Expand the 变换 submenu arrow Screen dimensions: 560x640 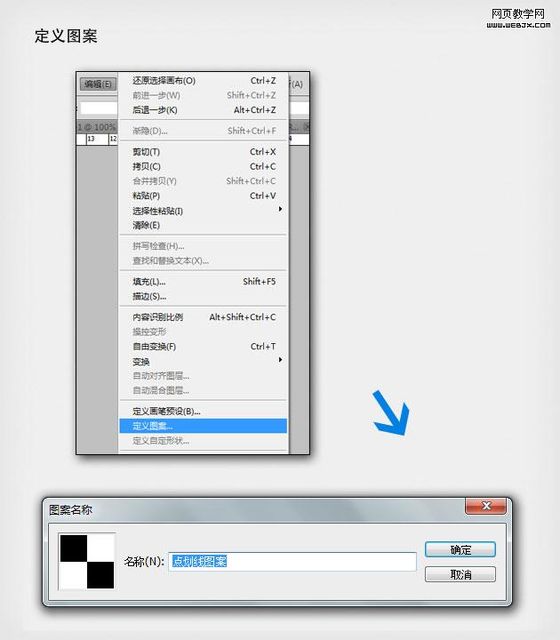pos(280,360)
